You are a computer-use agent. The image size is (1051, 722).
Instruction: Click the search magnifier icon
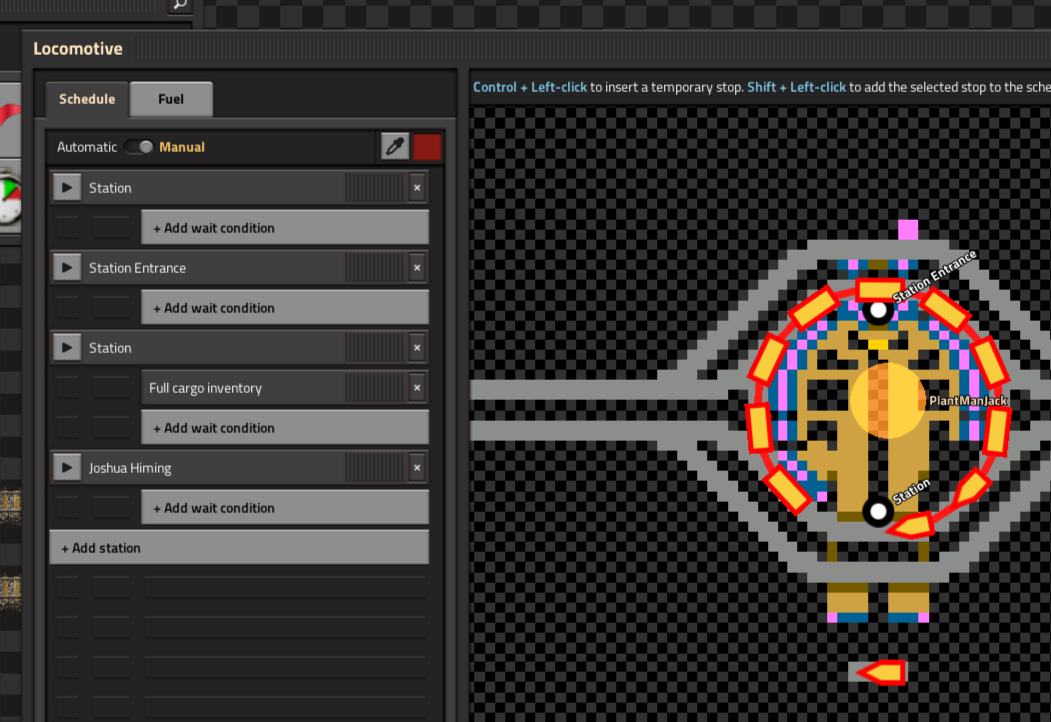point(179,4)
